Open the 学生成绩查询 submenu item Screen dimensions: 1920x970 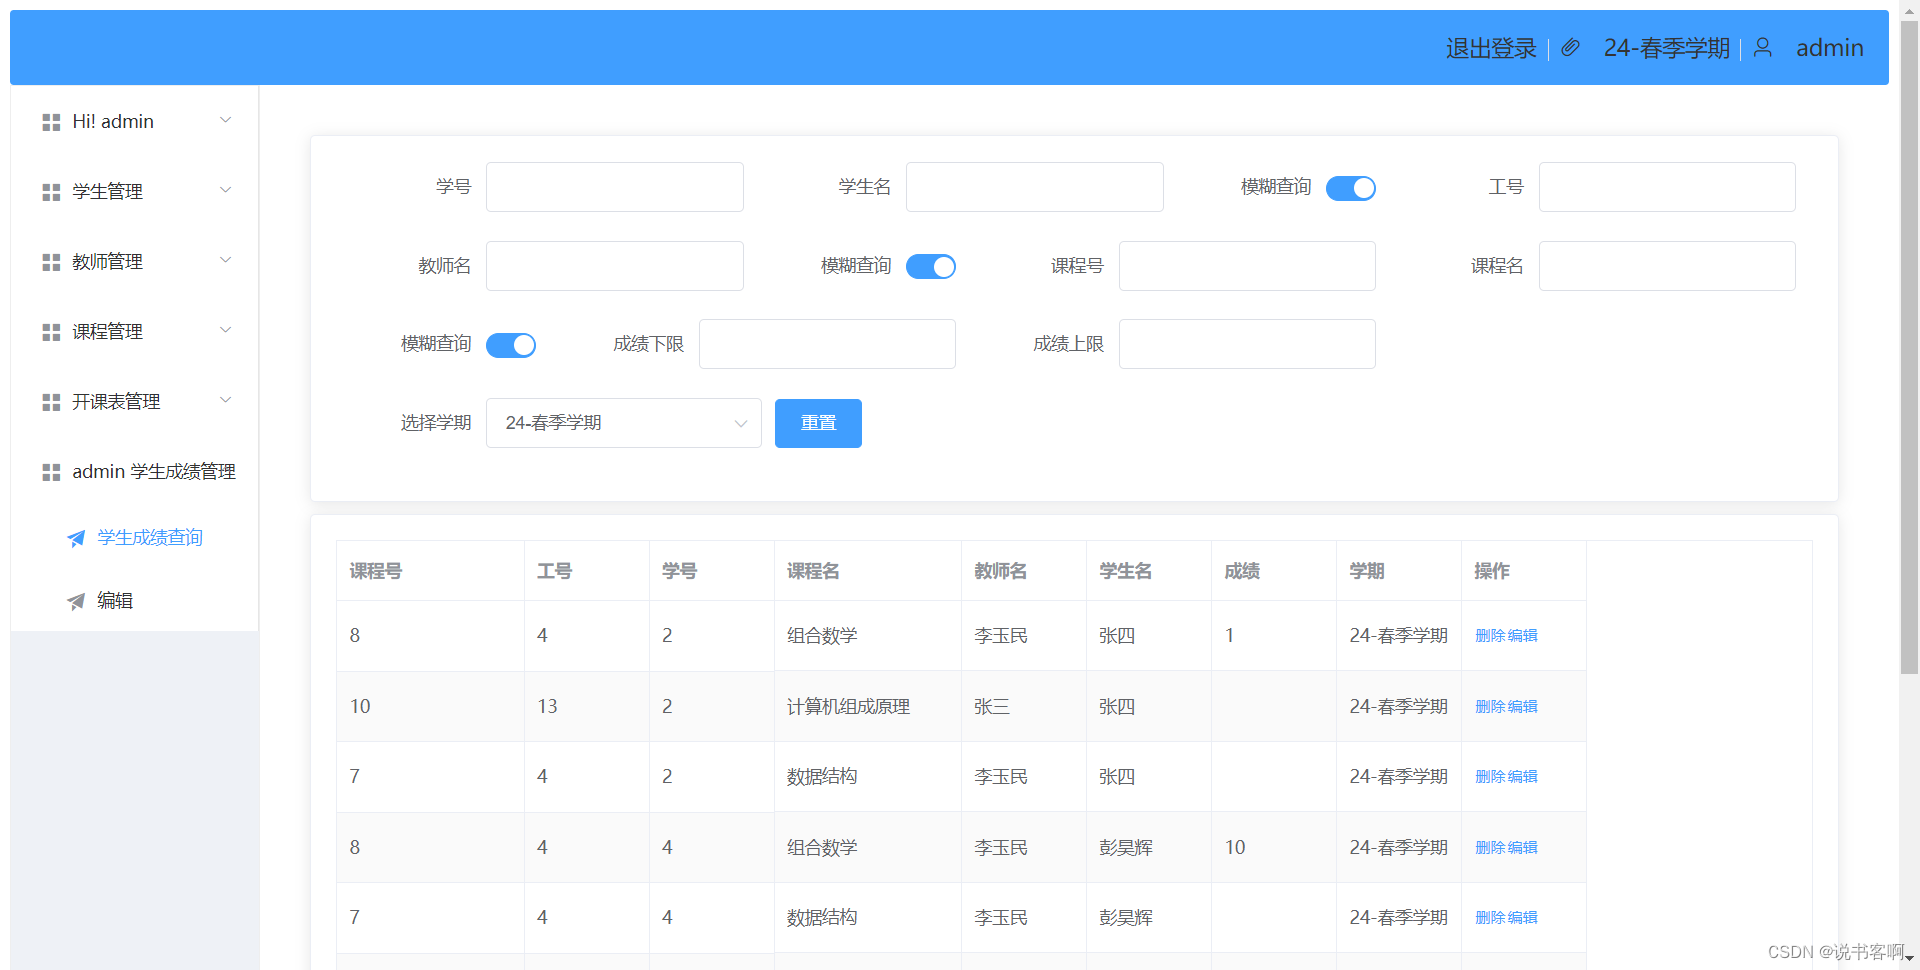(x=135, y=538)
